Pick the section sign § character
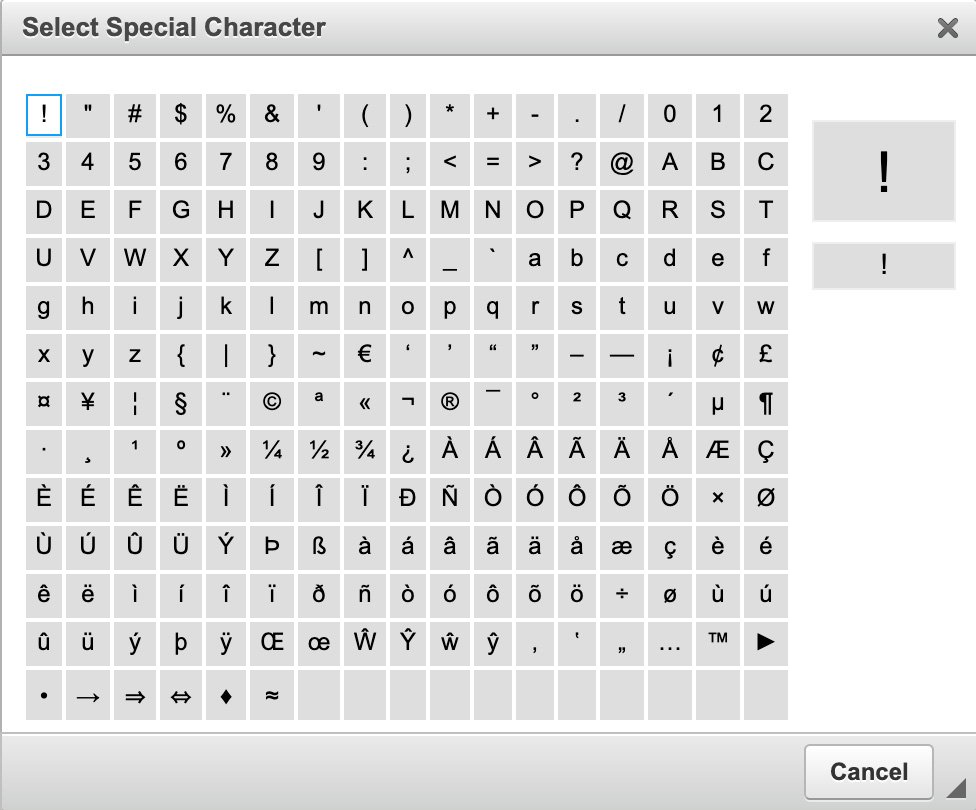The width and height of the screenshot is (976, 810). tap(181, 402)
